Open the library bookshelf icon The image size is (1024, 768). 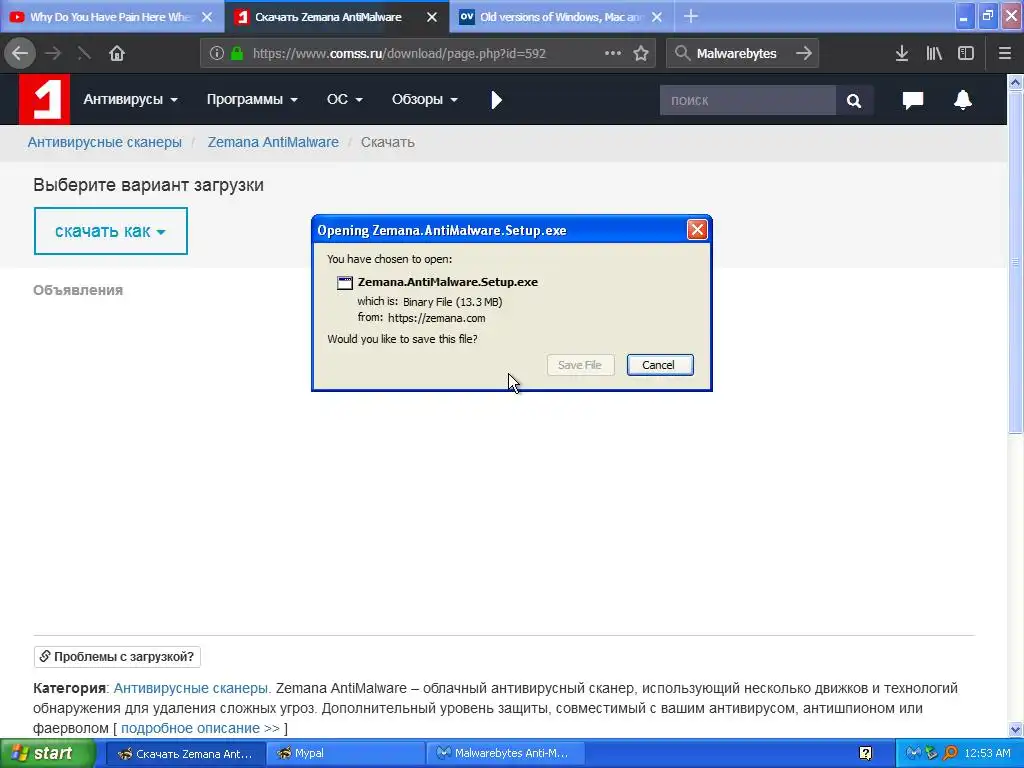pos(934,53)
